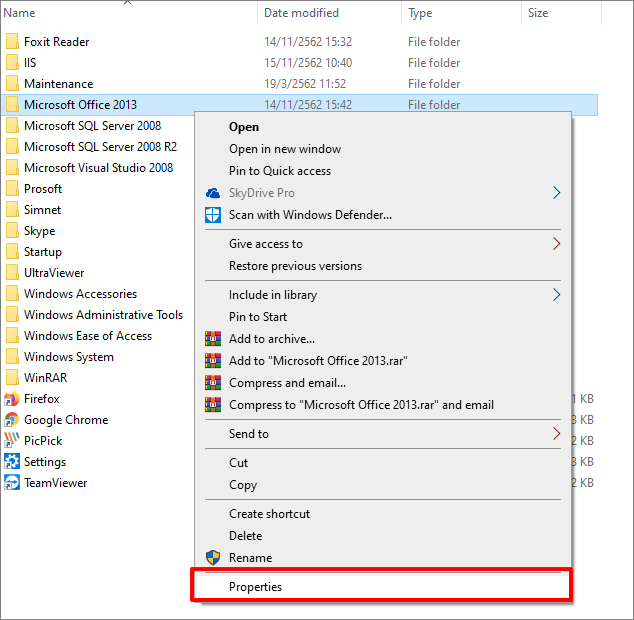Click the Settings gear shortcut icon

click(x=12, y=462)
